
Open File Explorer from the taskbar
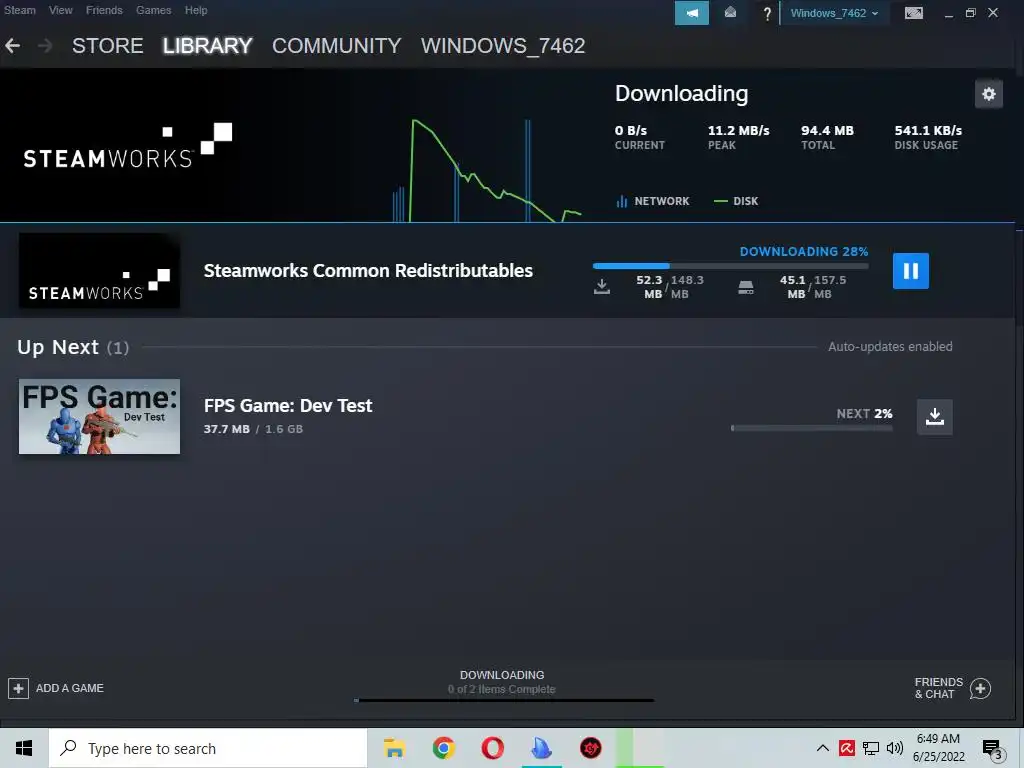[394, 748]
